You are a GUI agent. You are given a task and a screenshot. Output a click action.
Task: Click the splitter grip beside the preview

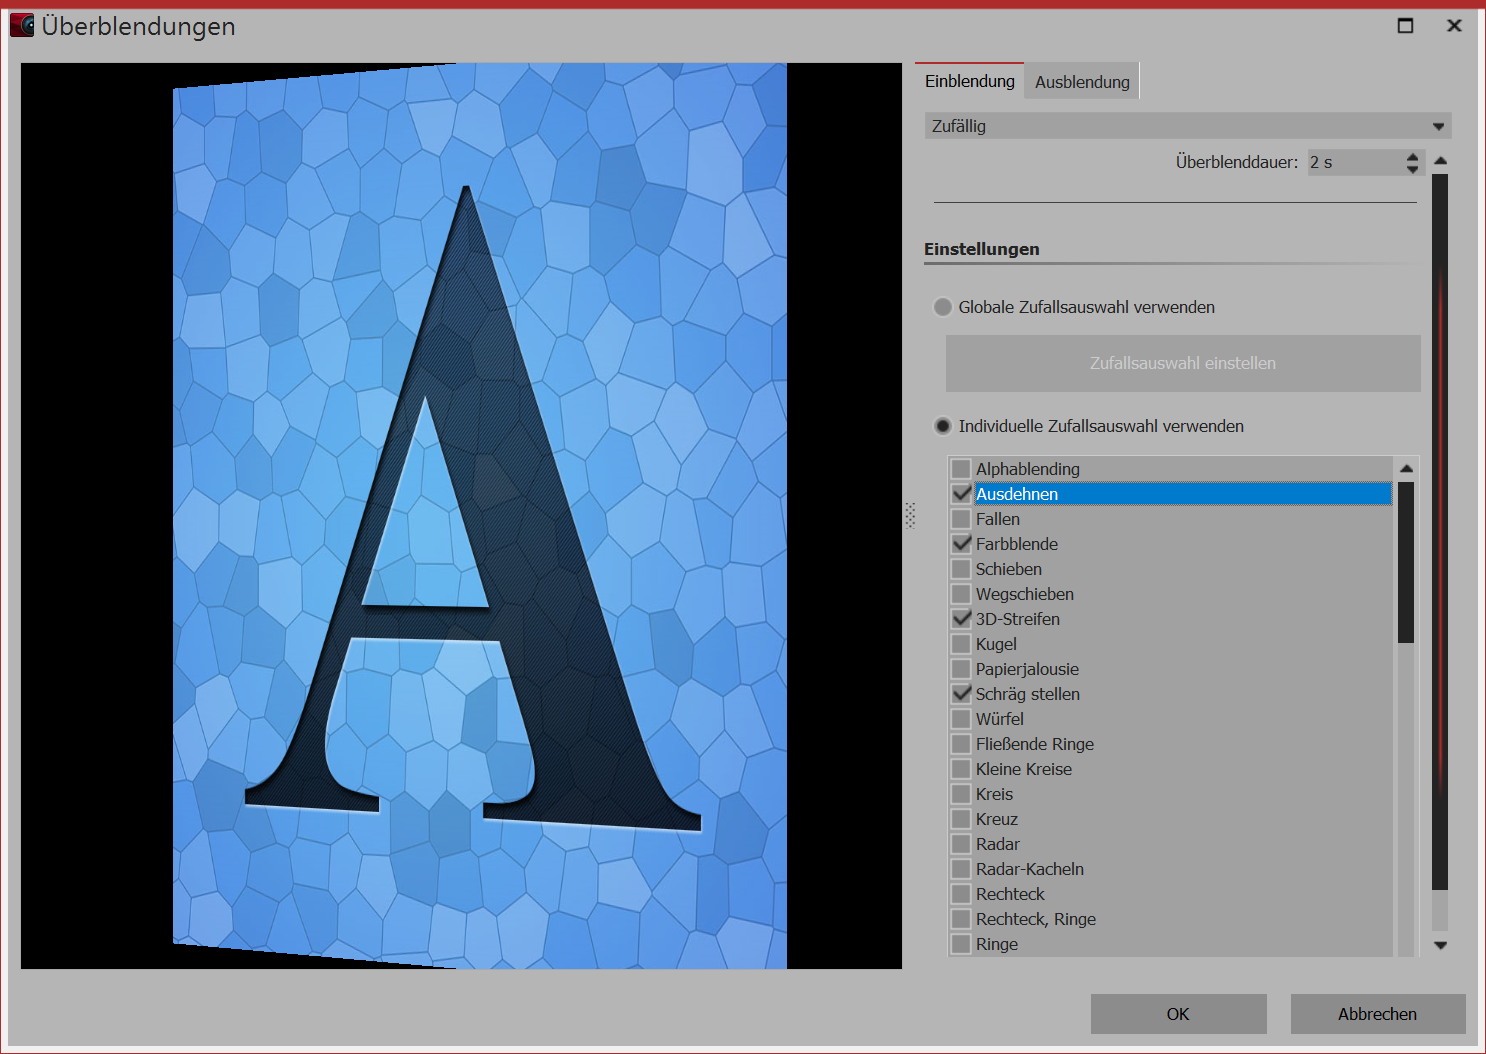(x=910, y=515)
